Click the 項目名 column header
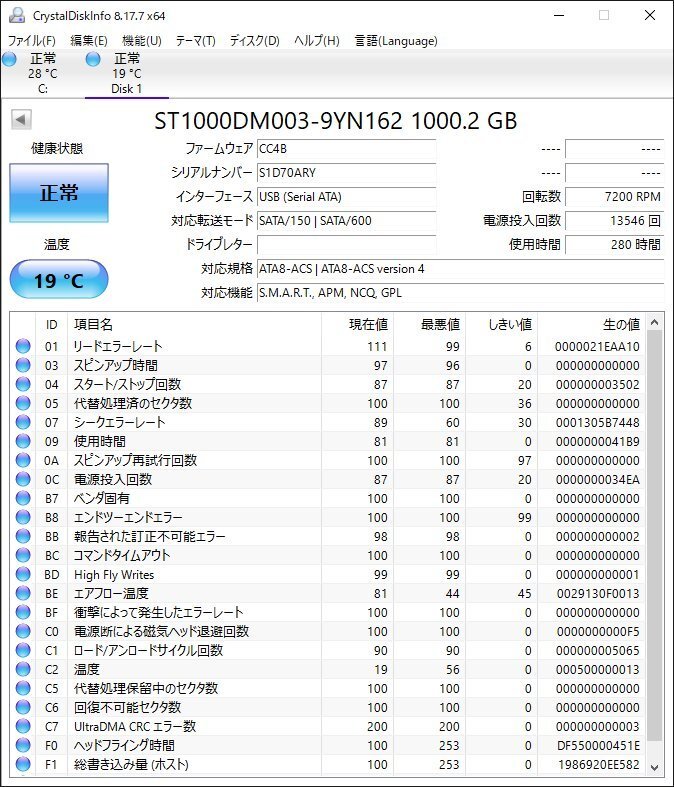The width and height of the screenshot is (674, 787). (x=194, y=325)
